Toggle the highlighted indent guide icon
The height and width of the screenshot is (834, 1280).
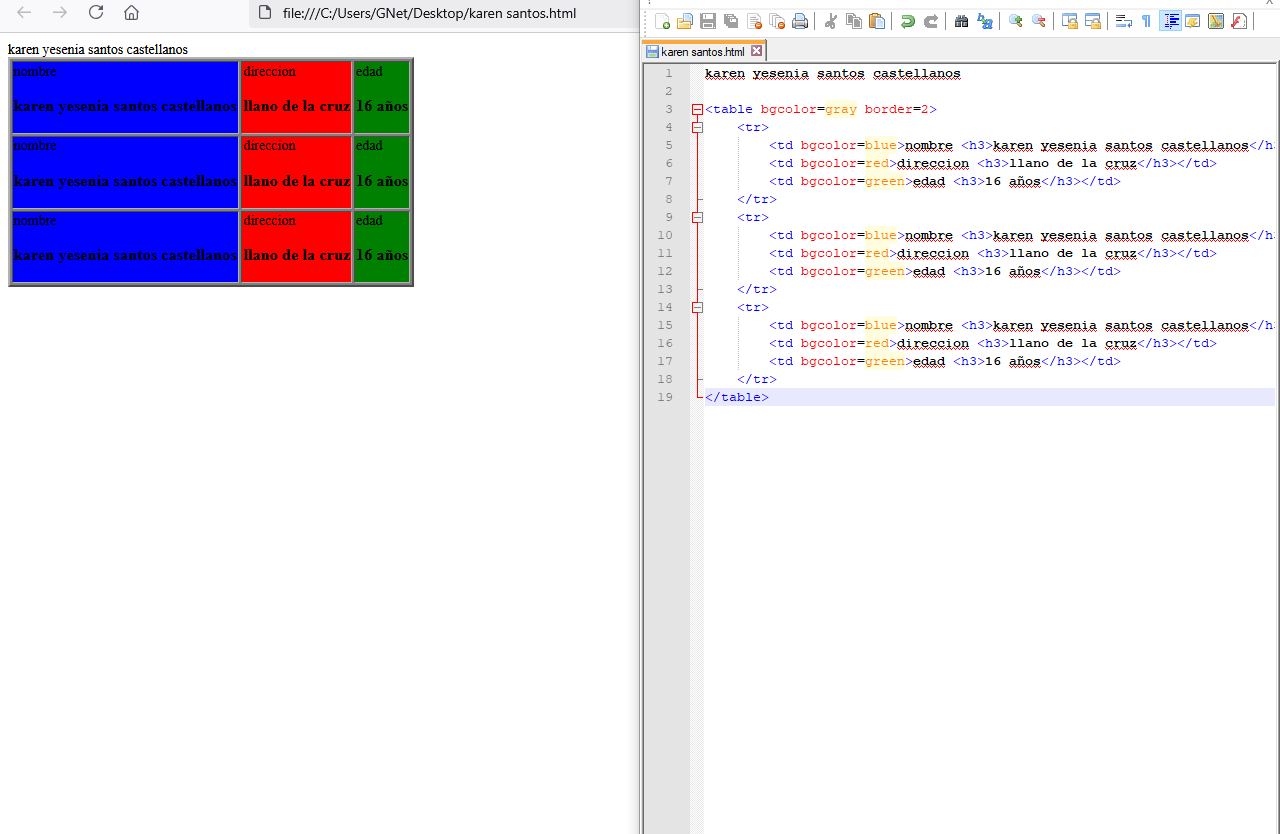tap(1170, 21)
